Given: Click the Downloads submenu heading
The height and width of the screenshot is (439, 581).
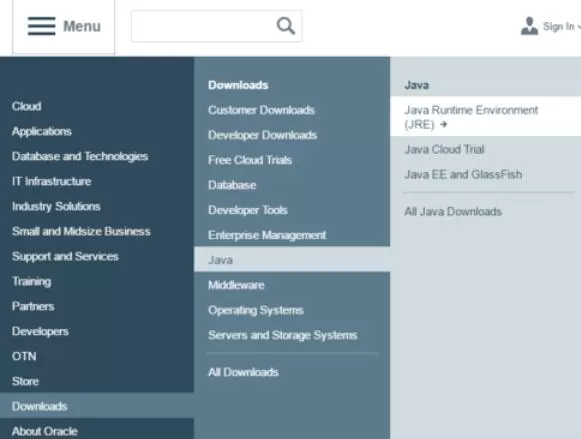Looking at the screenshot, I should point(238,85).
